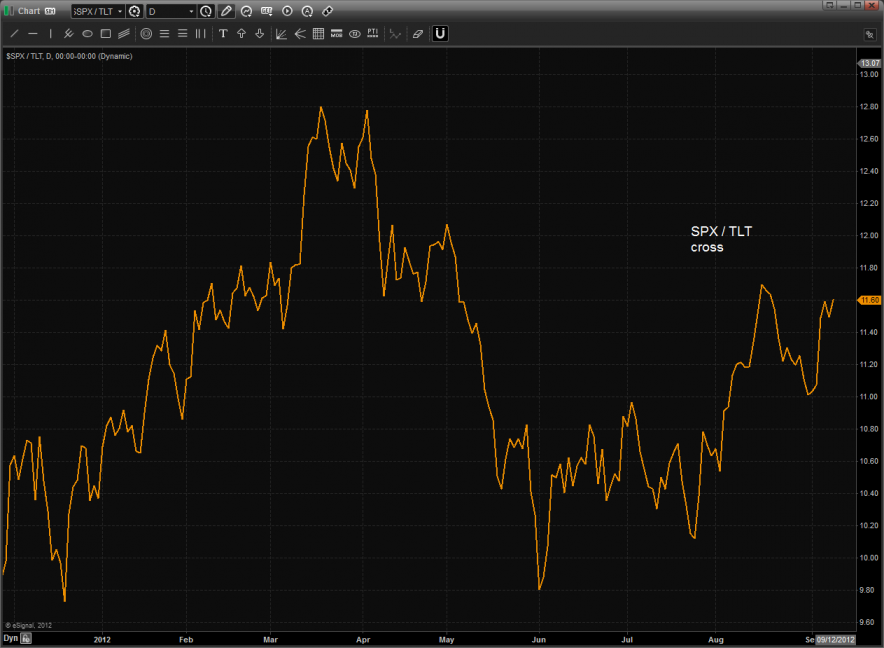The height and width of the screenshot is (648, 884).
Task: Click the symbol settings gear button
Action: coord(134,11)
